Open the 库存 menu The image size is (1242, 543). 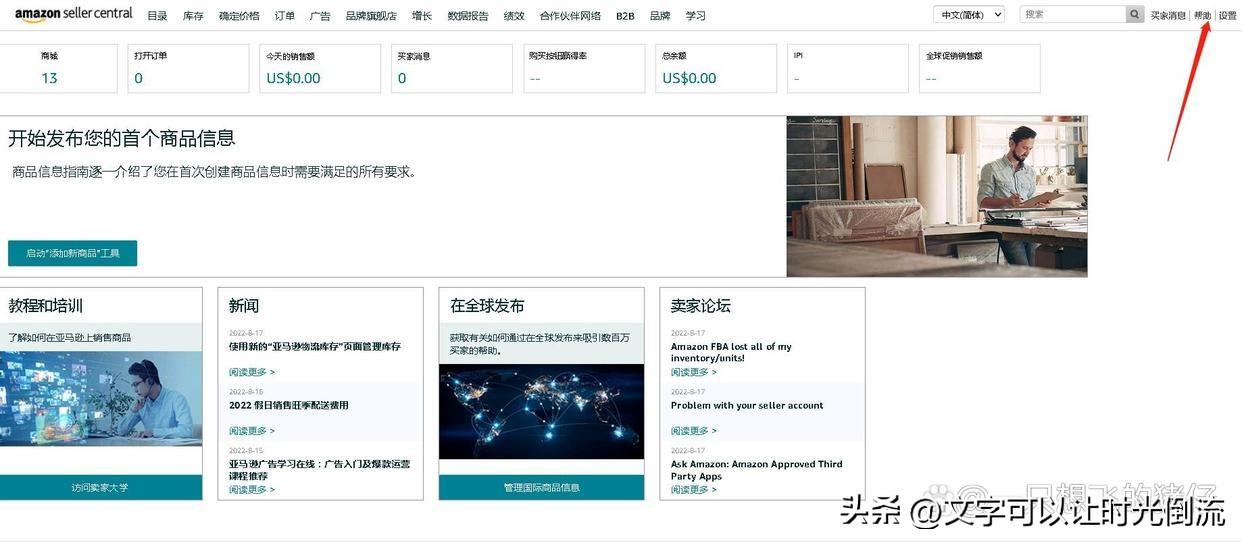(x=193, y=16)
